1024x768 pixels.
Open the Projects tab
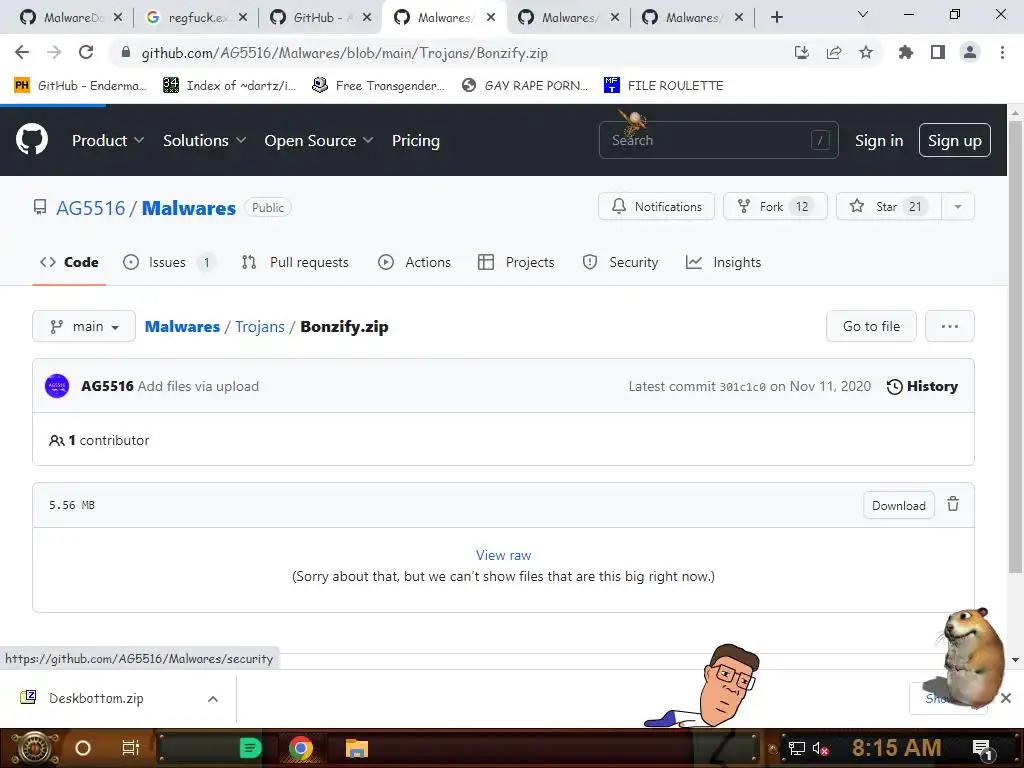[x=516, y=262]
